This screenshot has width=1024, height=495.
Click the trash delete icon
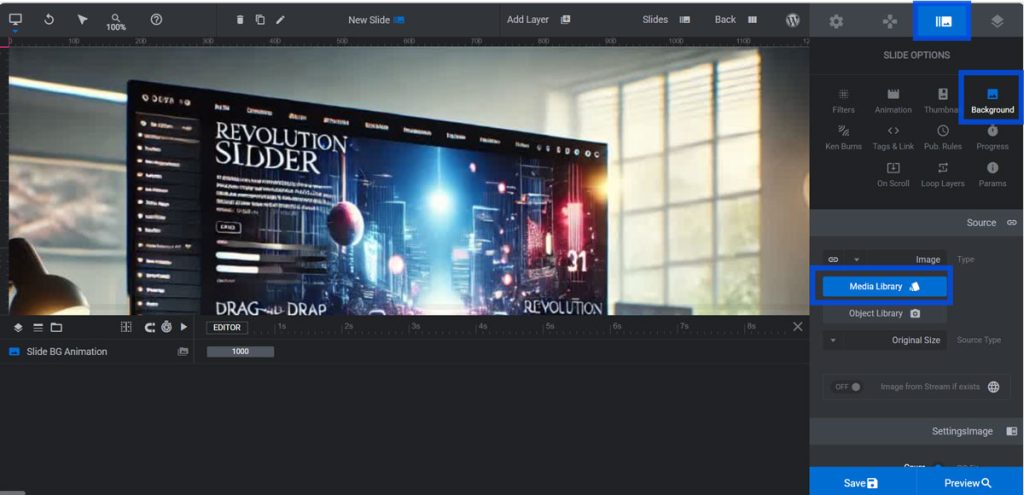click(239, 19)
